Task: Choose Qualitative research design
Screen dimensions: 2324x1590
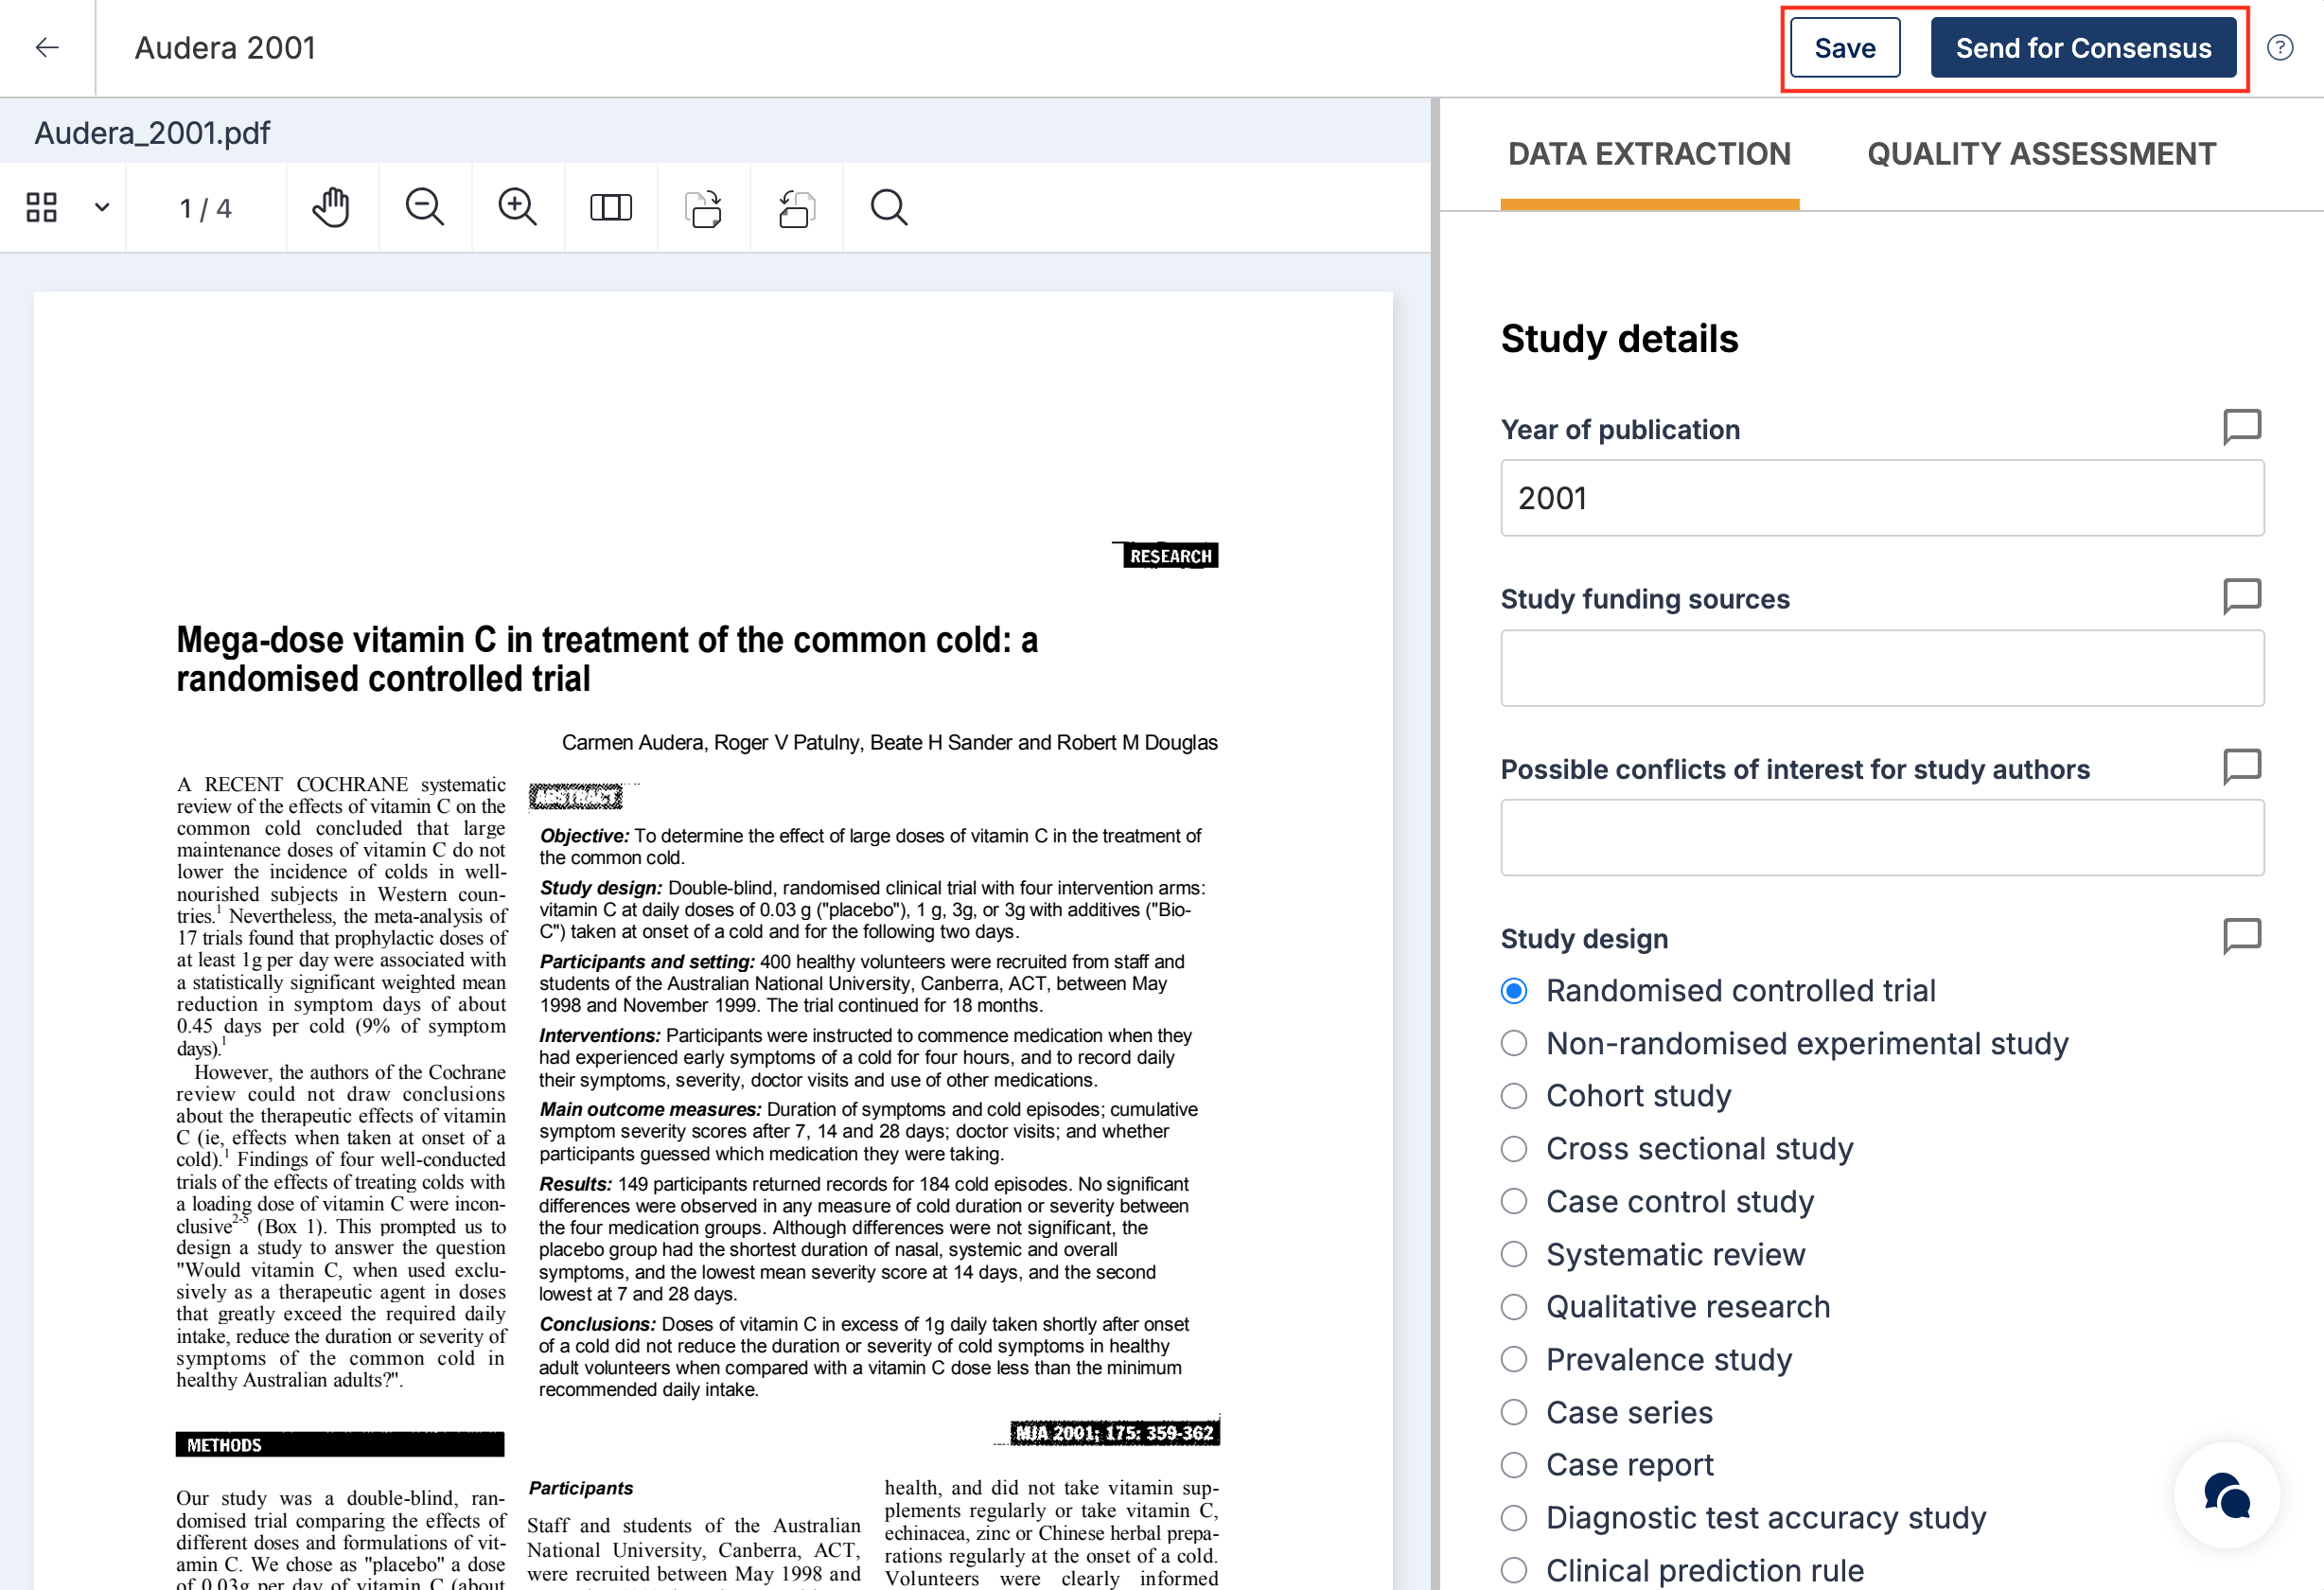Action: pyautogui.click(x=1514, y=1307)
